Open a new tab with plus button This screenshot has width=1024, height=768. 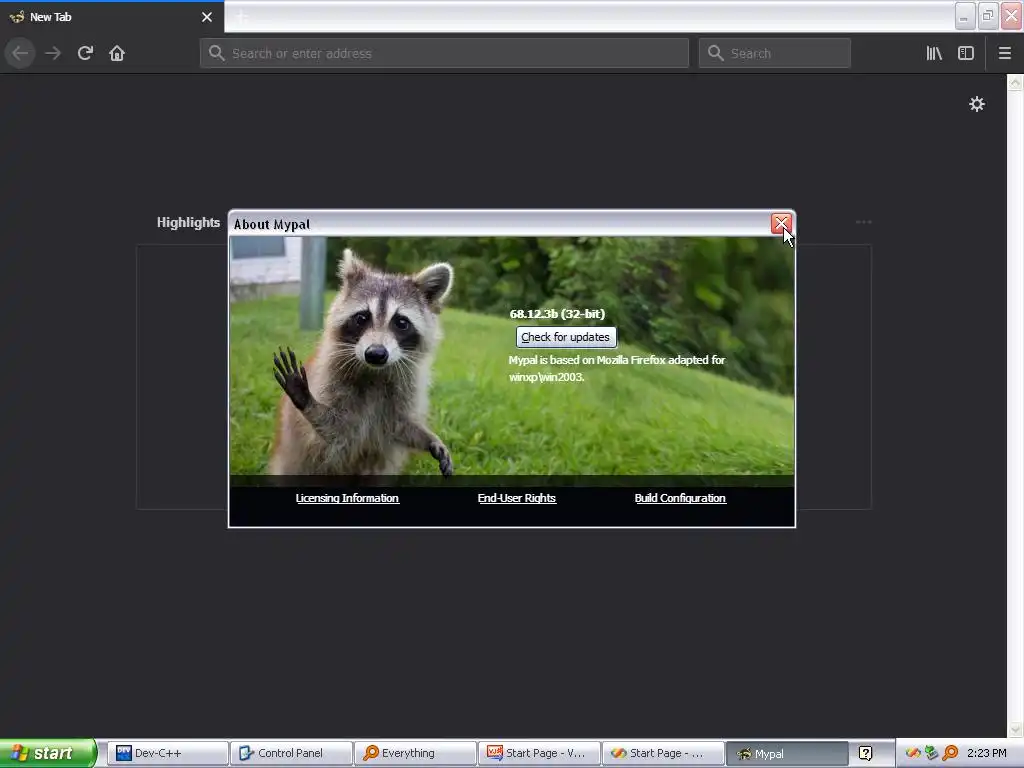[x=242, y=17]
